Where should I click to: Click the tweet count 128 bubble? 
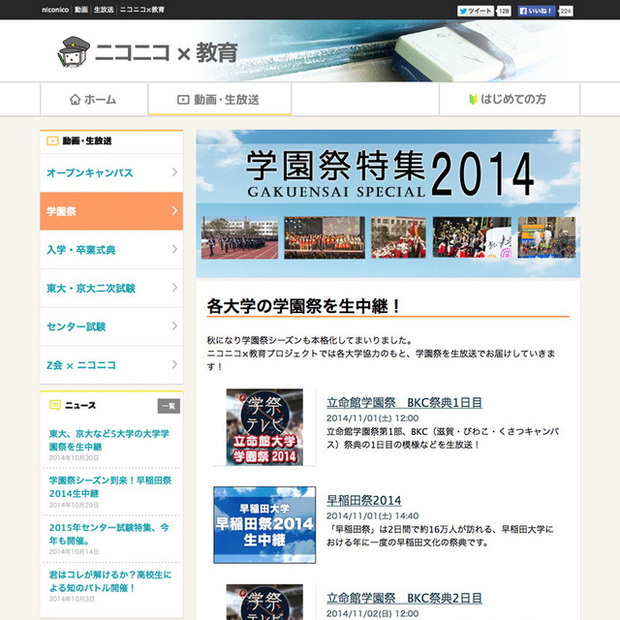[504, 11]
